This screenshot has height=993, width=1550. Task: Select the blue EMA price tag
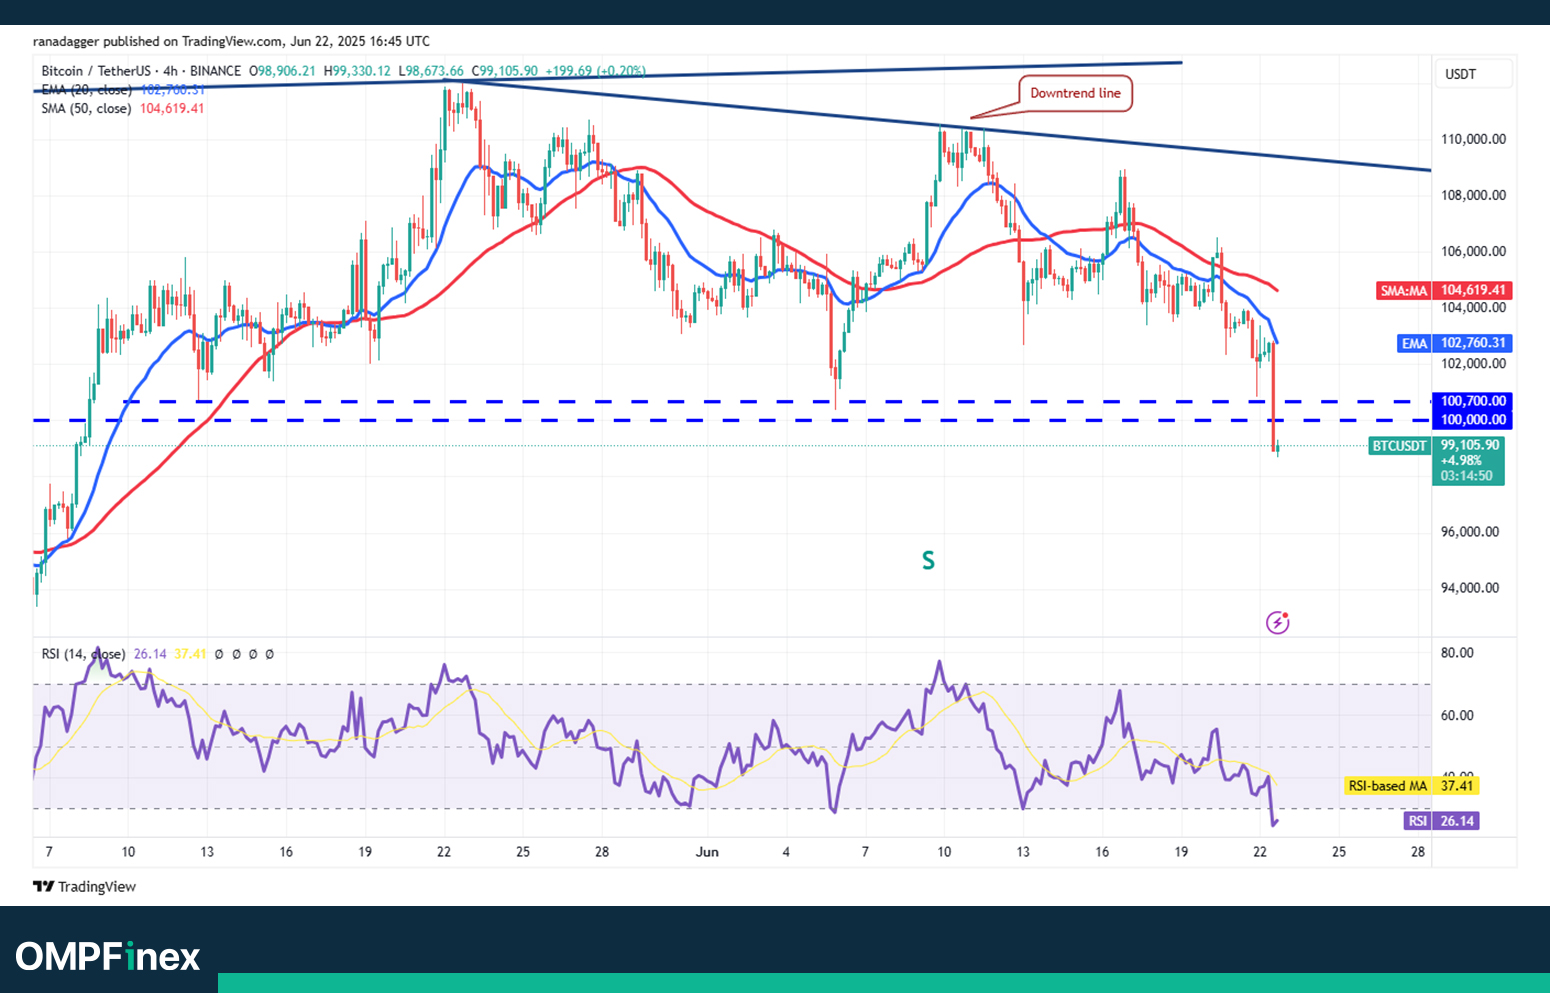pyautogui.click(x=1414, y=343)
